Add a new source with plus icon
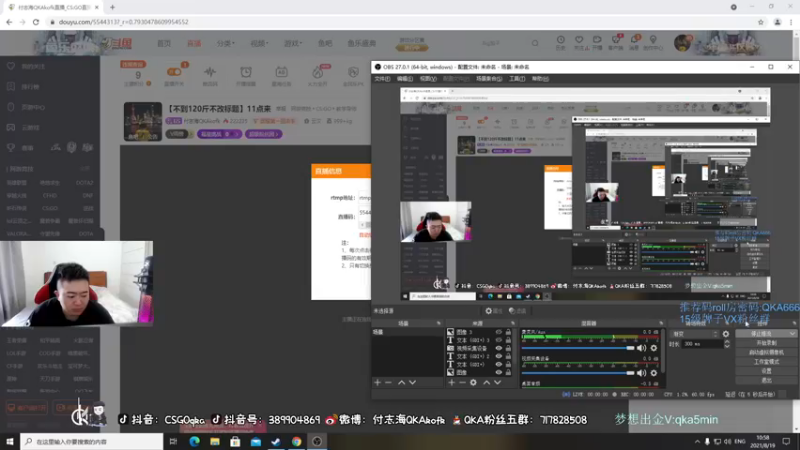The height and width of the screenshot is (450, 800). tap(452, 383)
